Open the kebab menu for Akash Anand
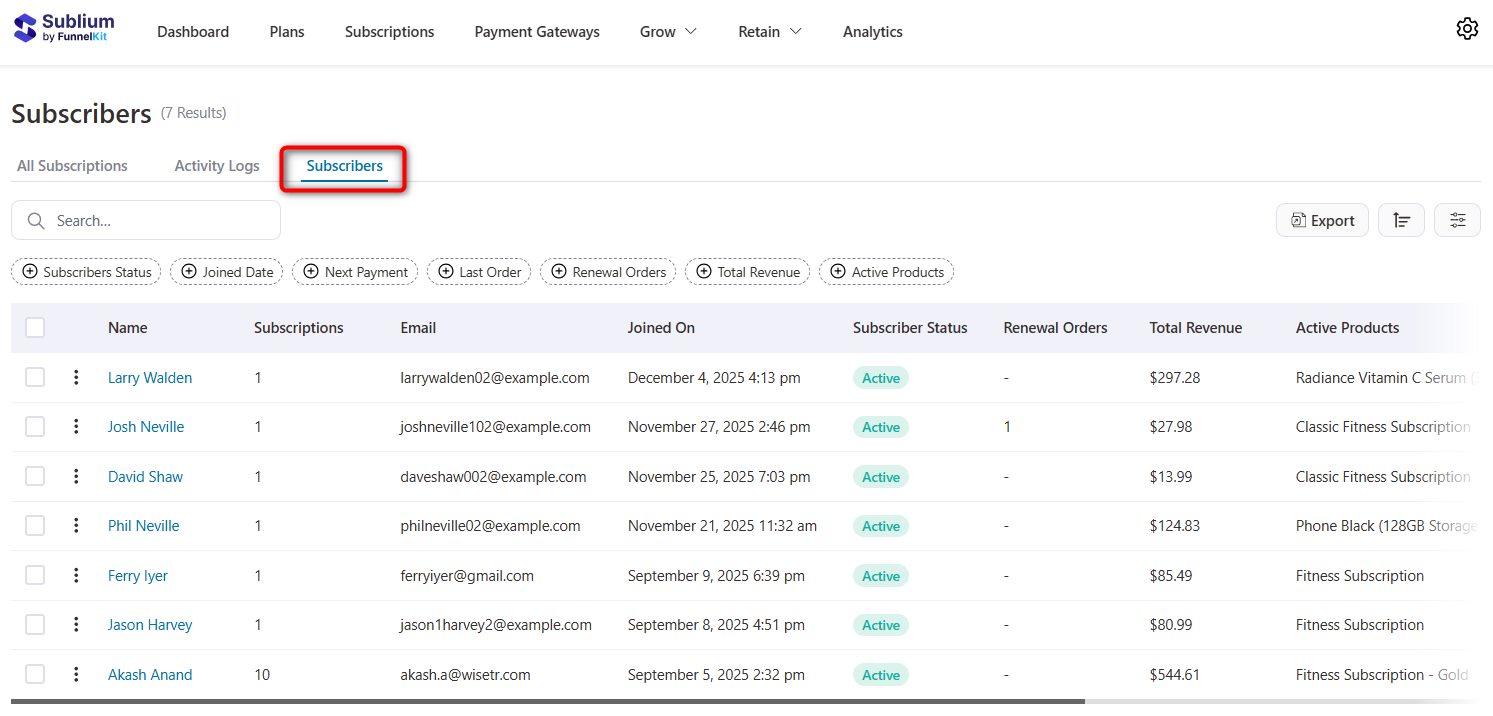The height and width of the screenshot is (716, 1493). click(76, 674)
